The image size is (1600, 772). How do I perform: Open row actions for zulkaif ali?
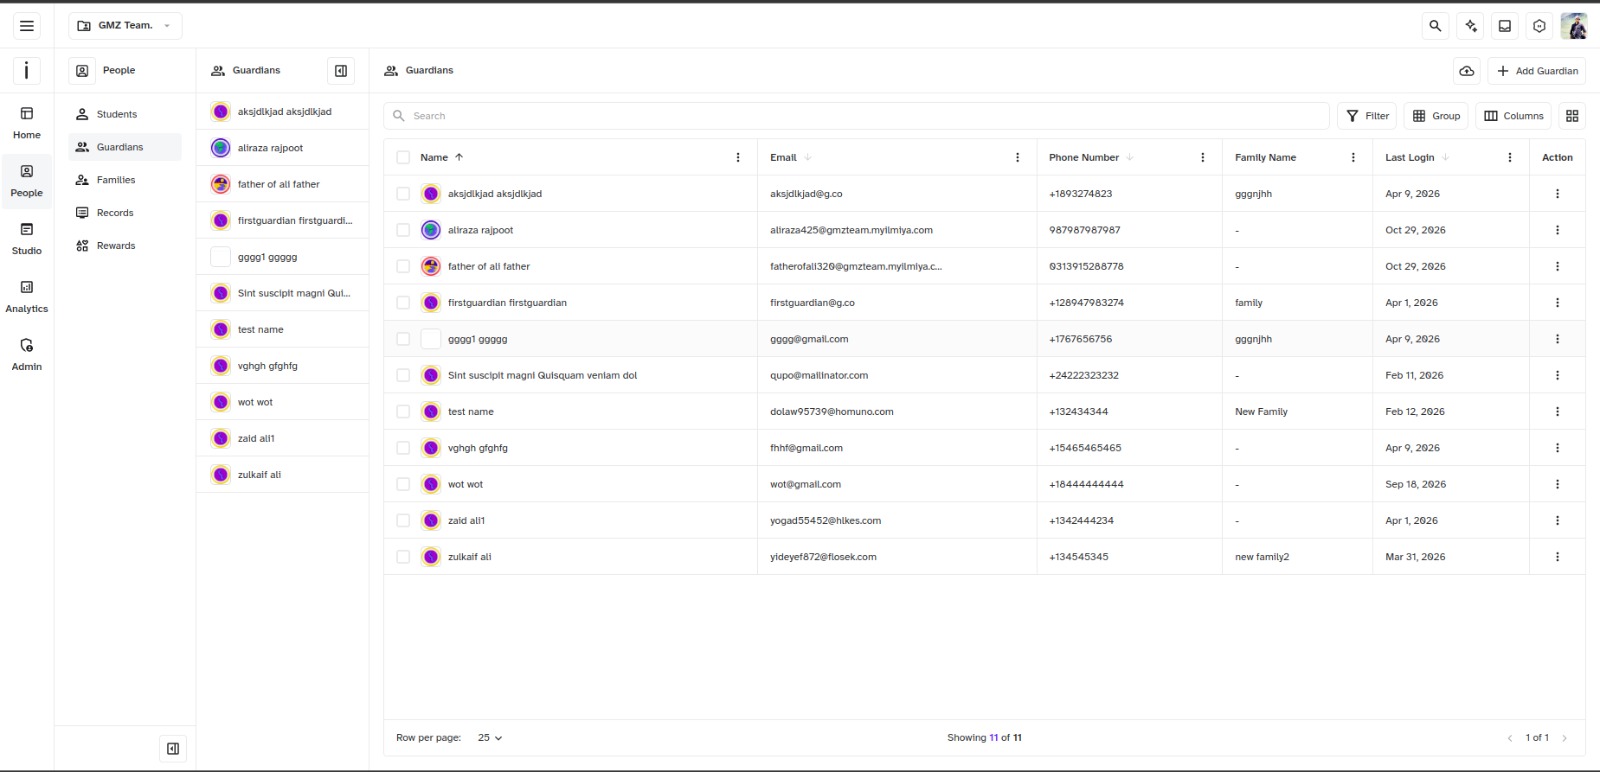pos(1557,557)
